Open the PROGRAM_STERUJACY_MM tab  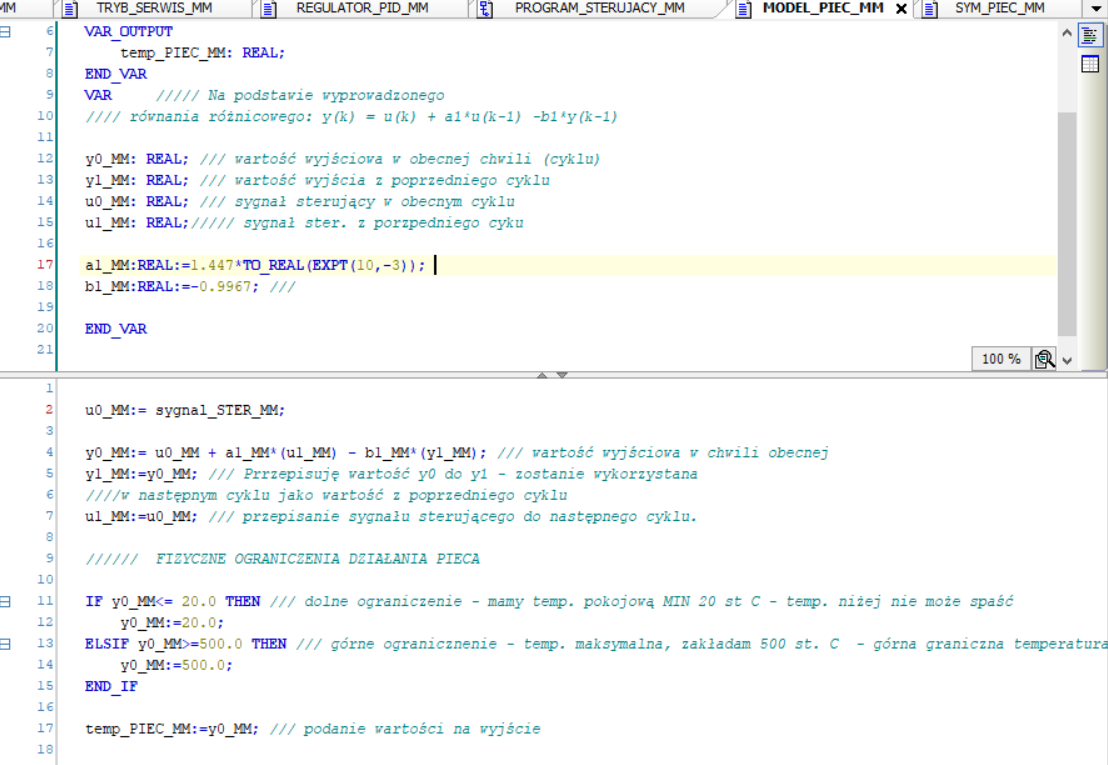(x=599, y=8)
